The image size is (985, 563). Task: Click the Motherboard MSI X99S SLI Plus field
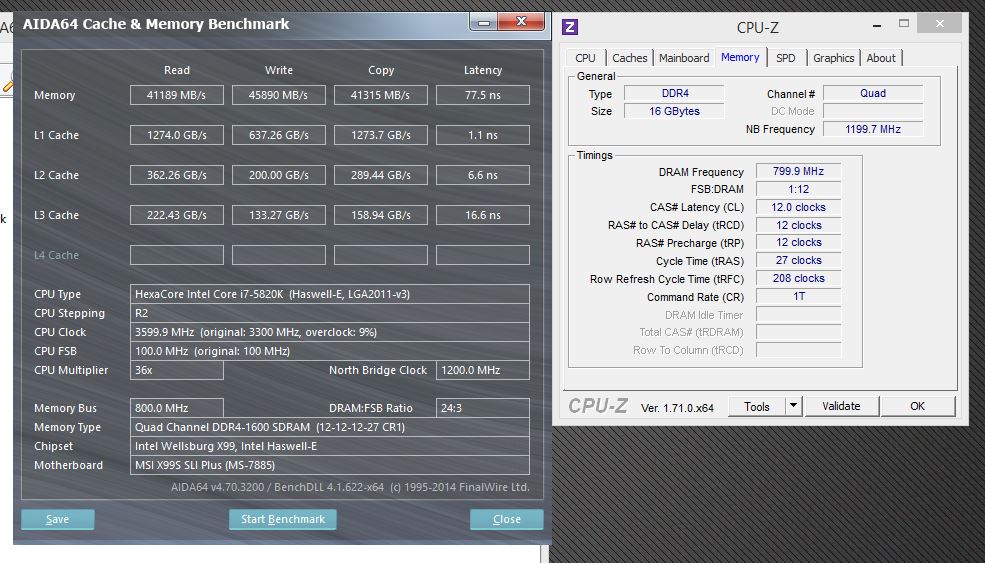tap(330, 465)
